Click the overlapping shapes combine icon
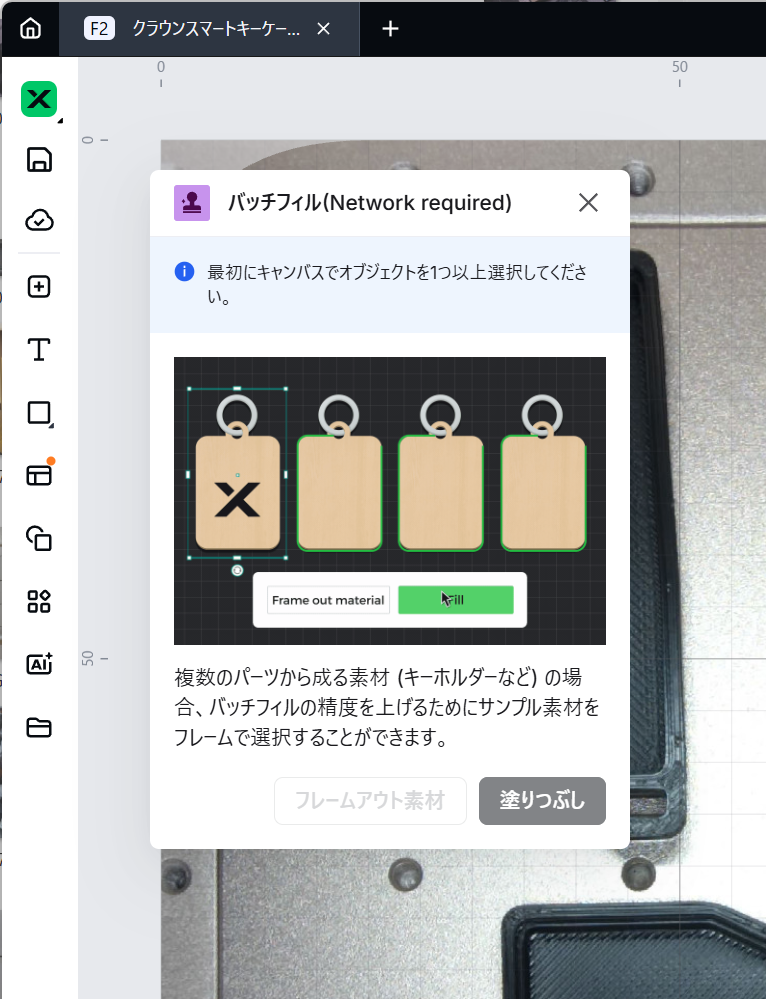The width and height of the screenshot is (766, 999). tap(39, 538)
